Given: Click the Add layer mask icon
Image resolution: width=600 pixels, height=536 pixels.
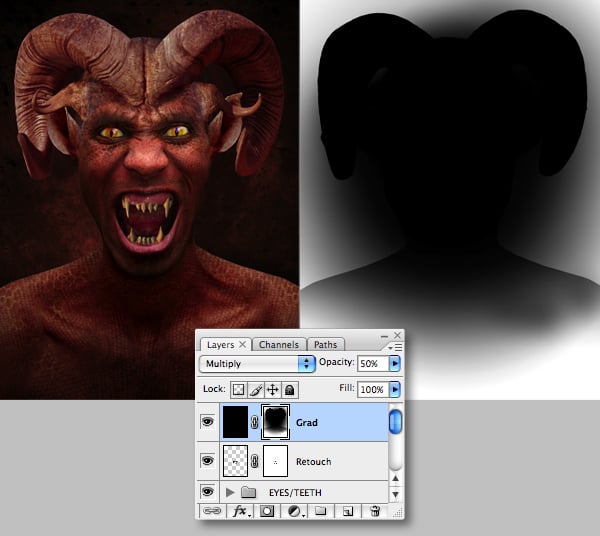Looking at the screenshot, I should point(268,511).
